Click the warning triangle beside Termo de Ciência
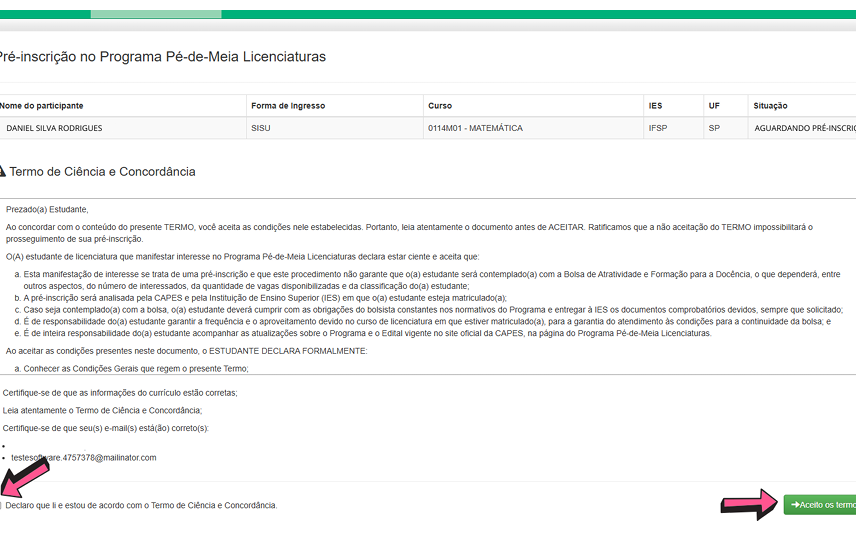The image size is (856, 544). [2, 171]
